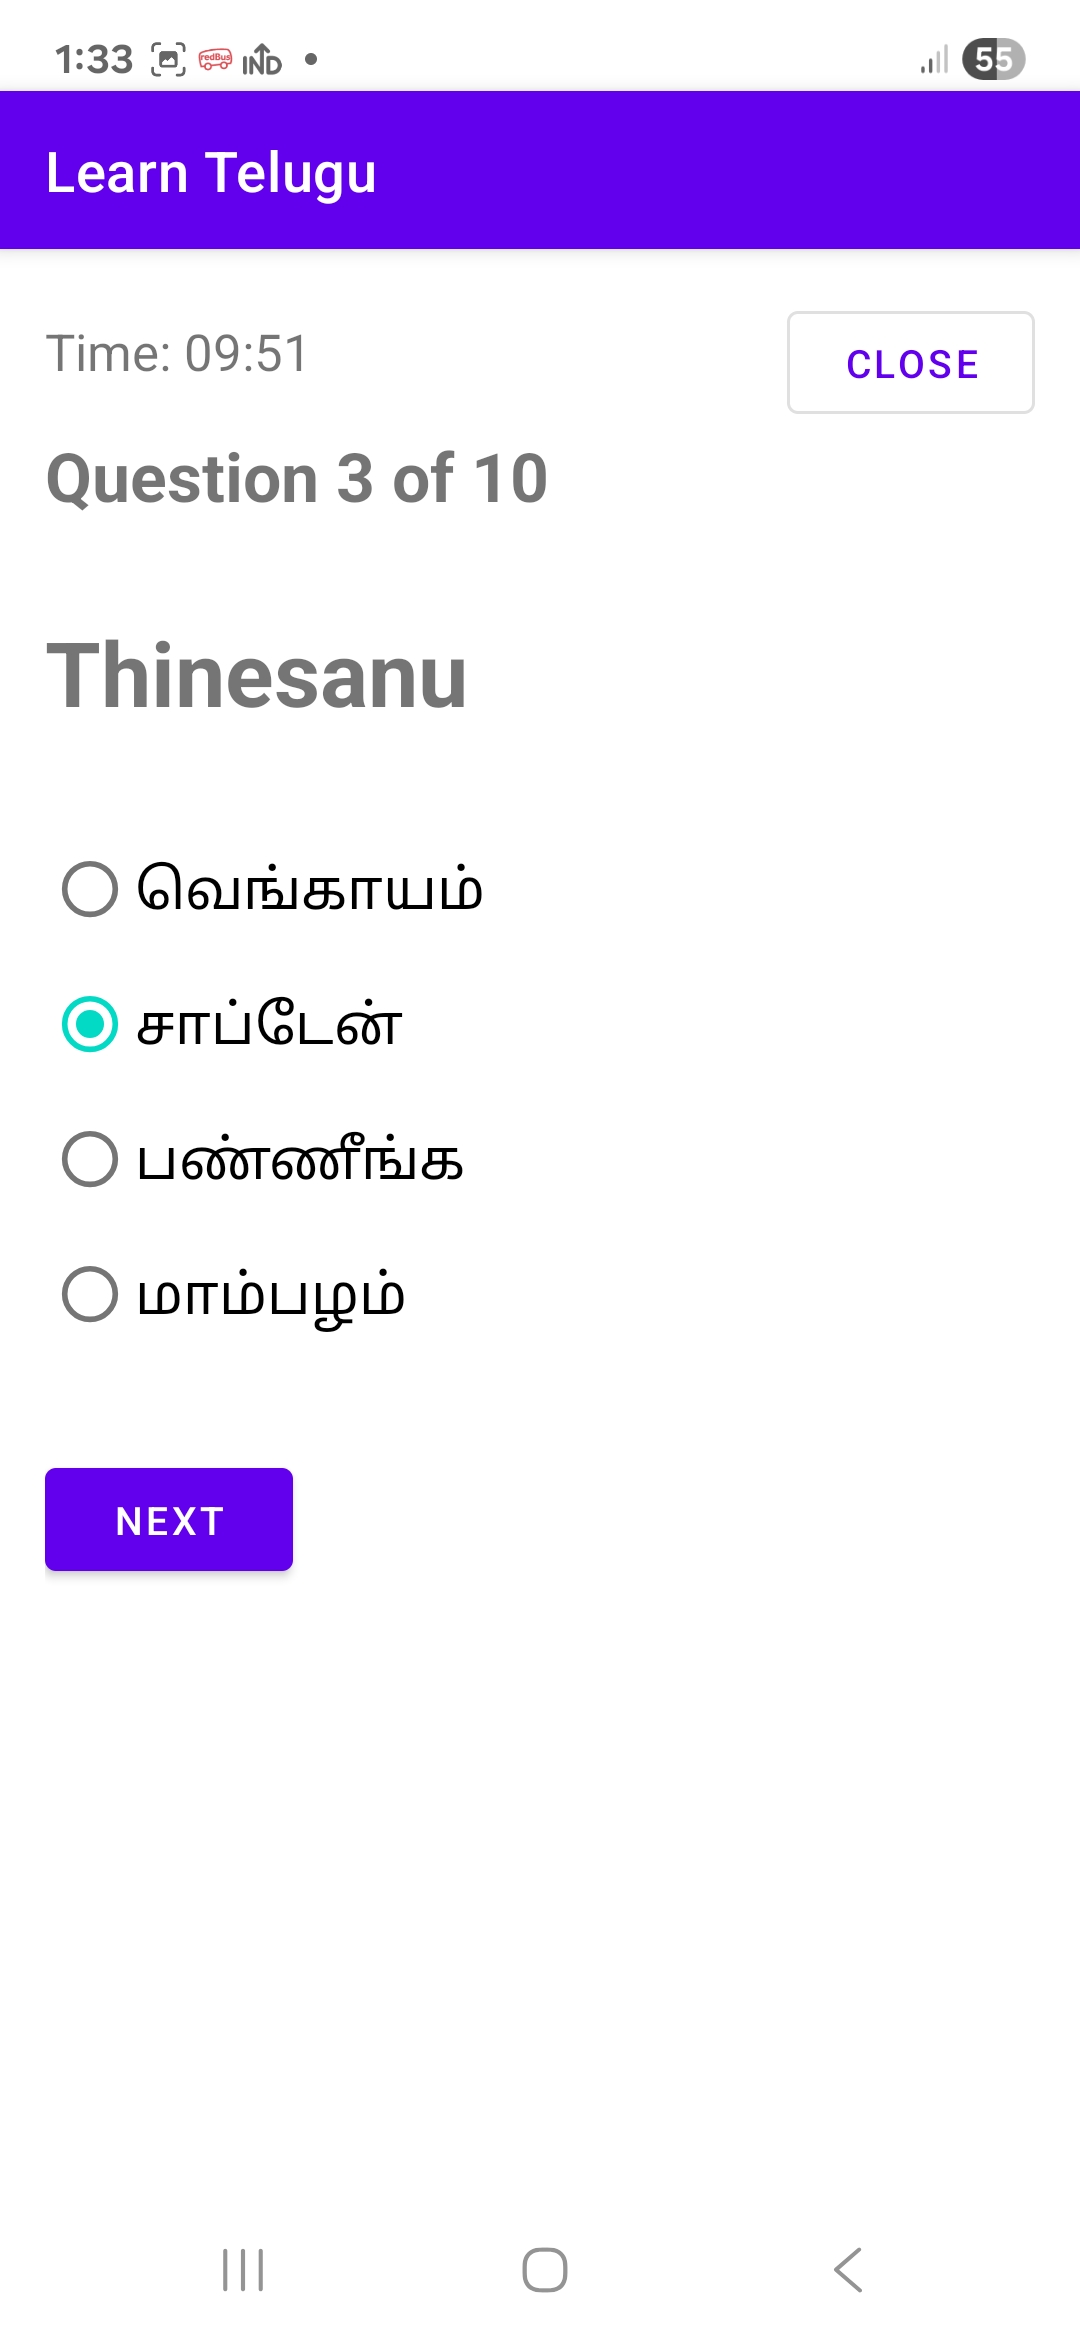Tap the IND notification icon
The image size is (1080, 2340).
[x=262, y=60]
